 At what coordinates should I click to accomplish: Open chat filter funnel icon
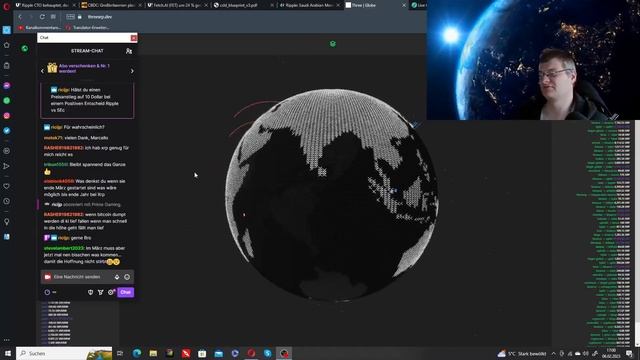pos(100,292)
